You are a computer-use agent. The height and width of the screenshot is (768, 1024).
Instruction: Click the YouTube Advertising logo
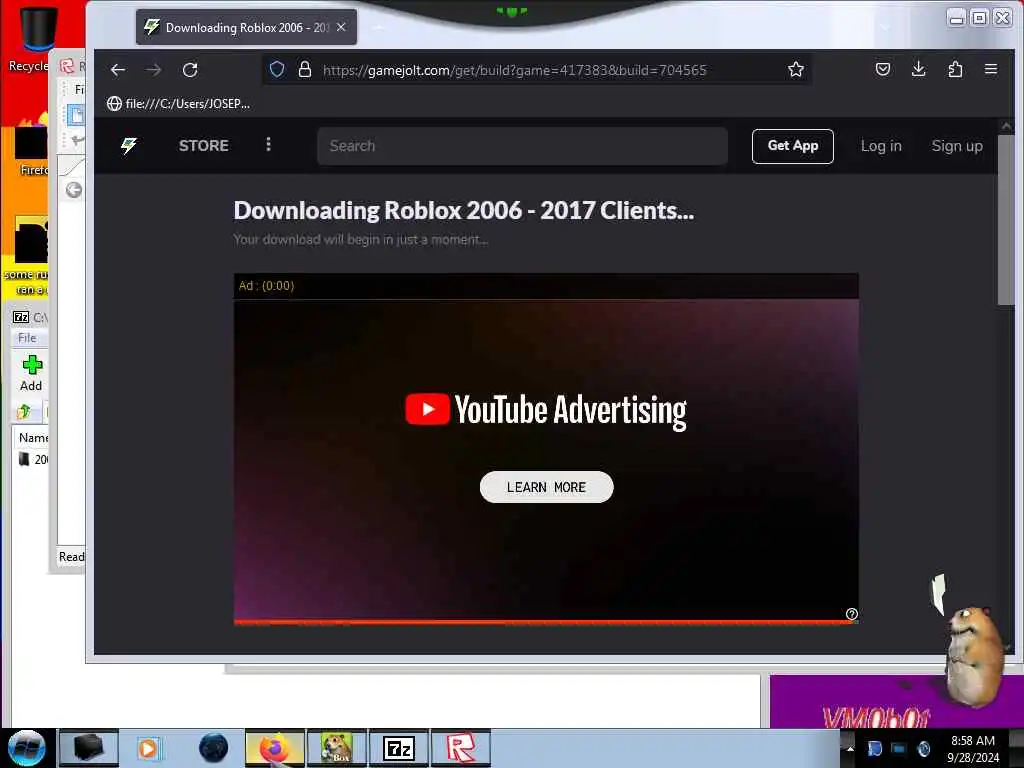point(546,410)
